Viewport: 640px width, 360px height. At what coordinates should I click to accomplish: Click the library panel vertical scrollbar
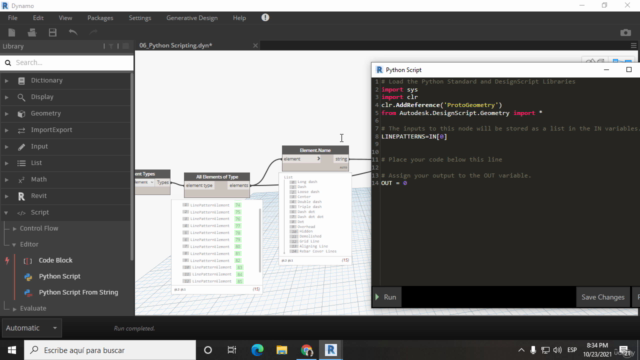point(131,167)
